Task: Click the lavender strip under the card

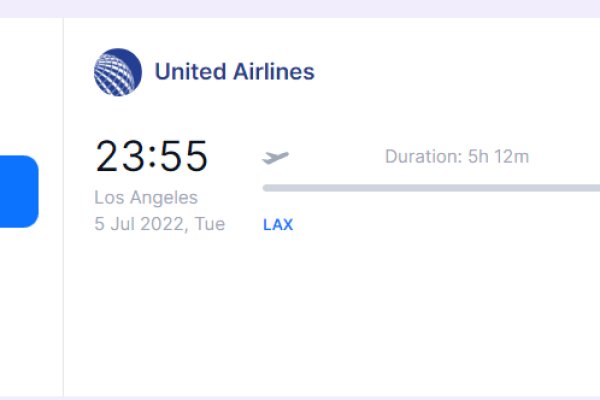Action: [300, 397]
